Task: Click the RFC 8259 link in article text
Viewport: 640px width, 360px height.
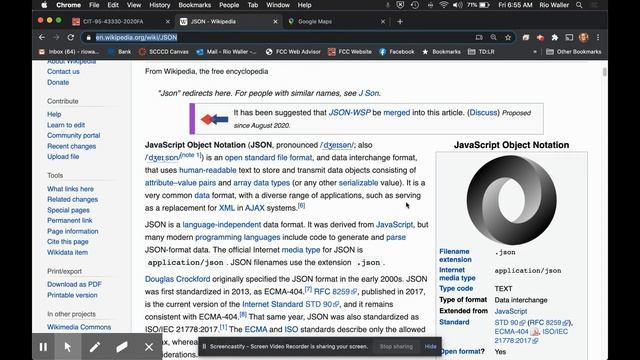Action: [x=335, y=292]
